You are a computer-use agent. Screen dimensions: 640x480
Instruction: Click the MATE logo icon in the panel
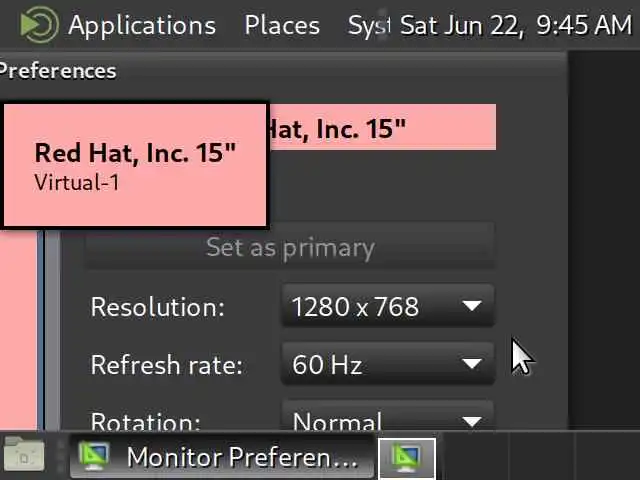click(39, 25)
